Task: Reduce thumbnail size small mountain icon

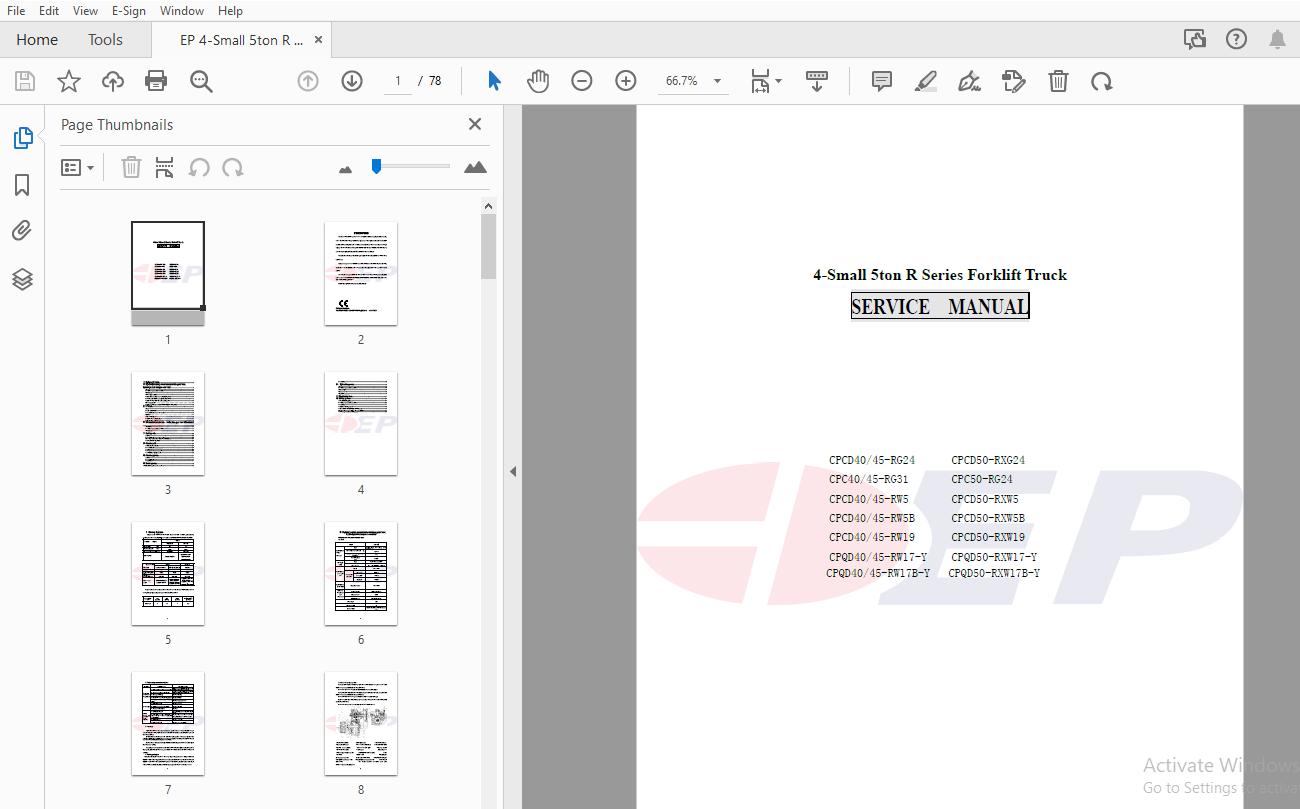Action: point(346,169)
